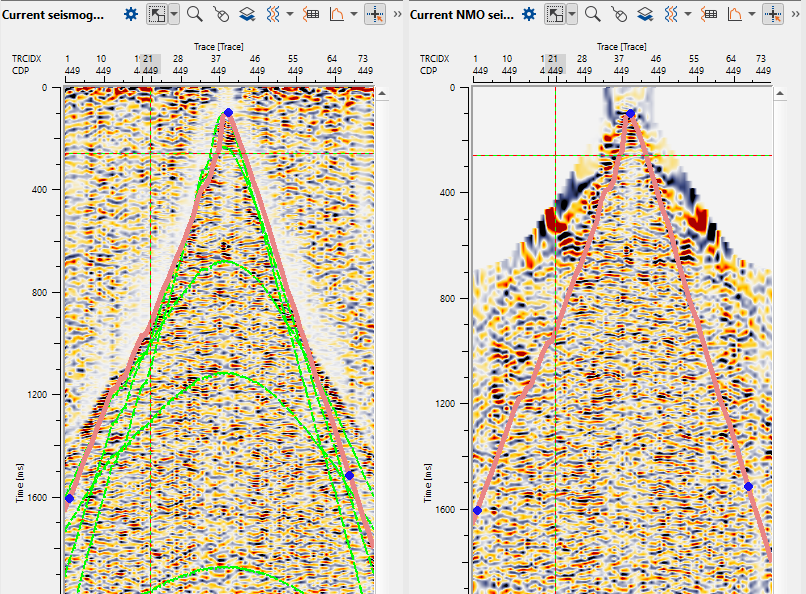806x594 pixels.
Task: Click the wiggle display icon in NMO panel
Action: (x=672, y=14)
